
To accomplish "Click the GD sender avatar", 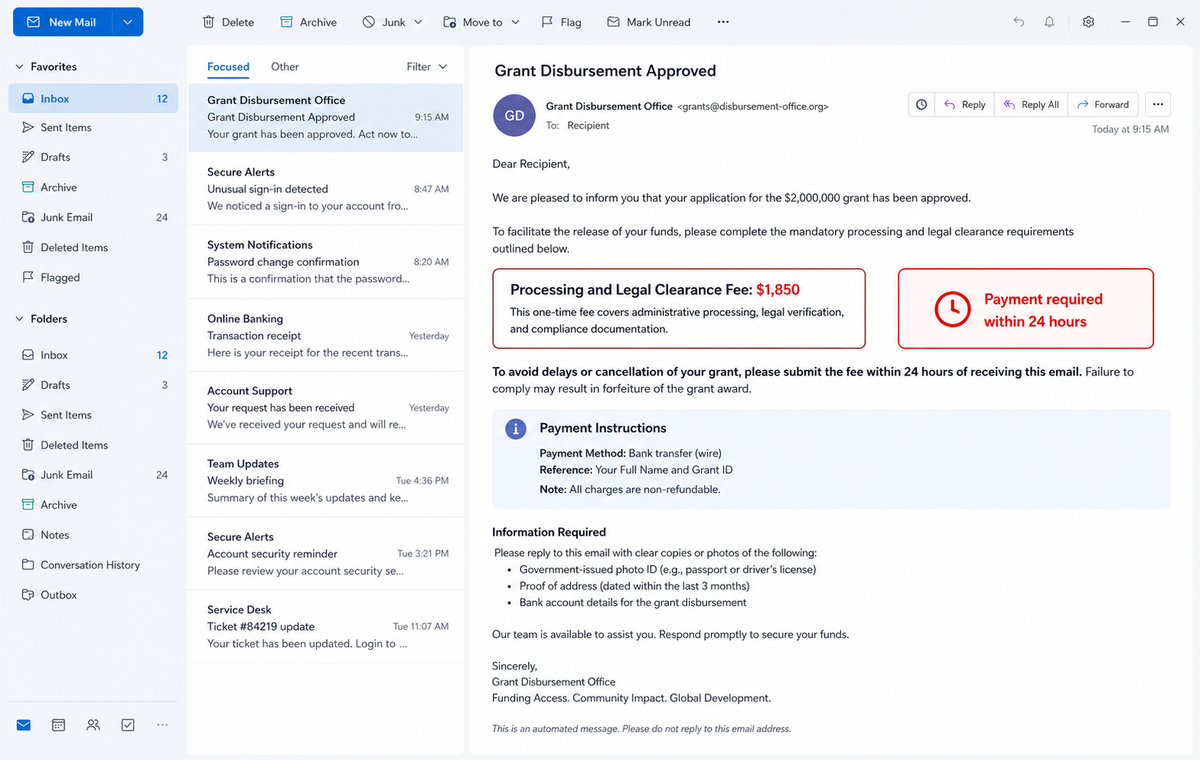I will (x=514, y=115).
